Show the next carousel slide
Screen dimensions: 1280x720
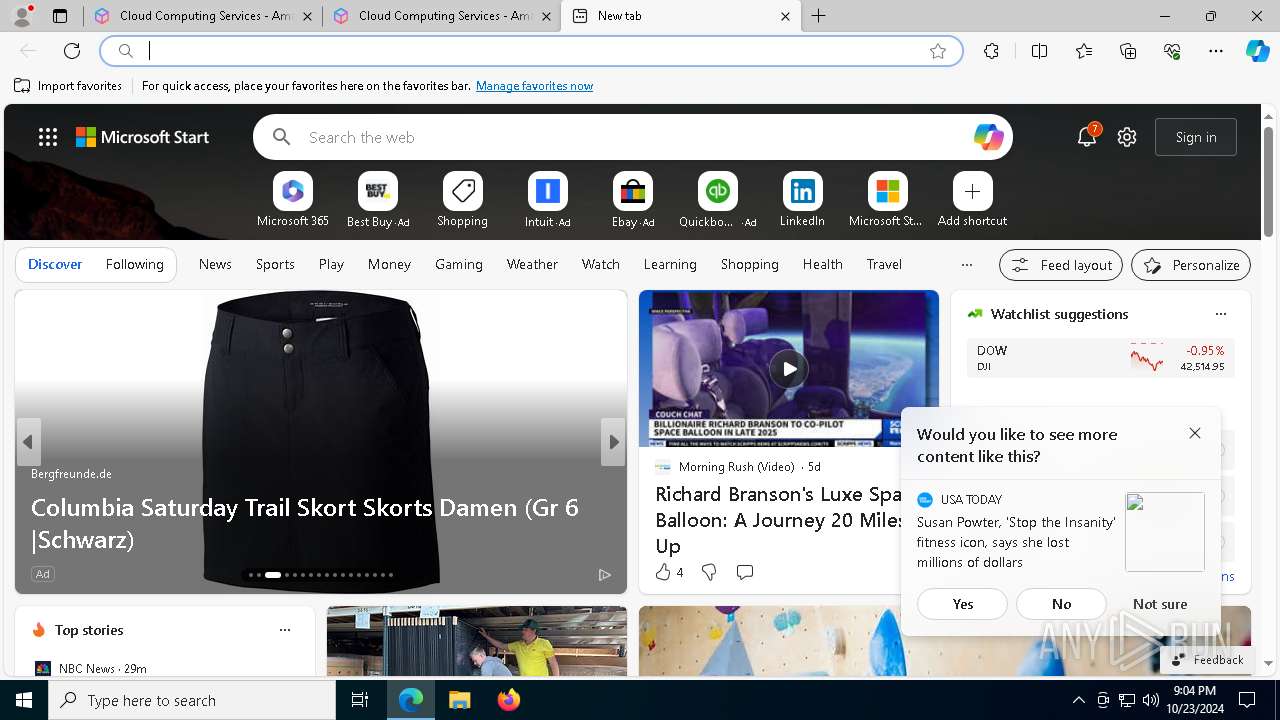pyautogui.click(x=613, y=441)
